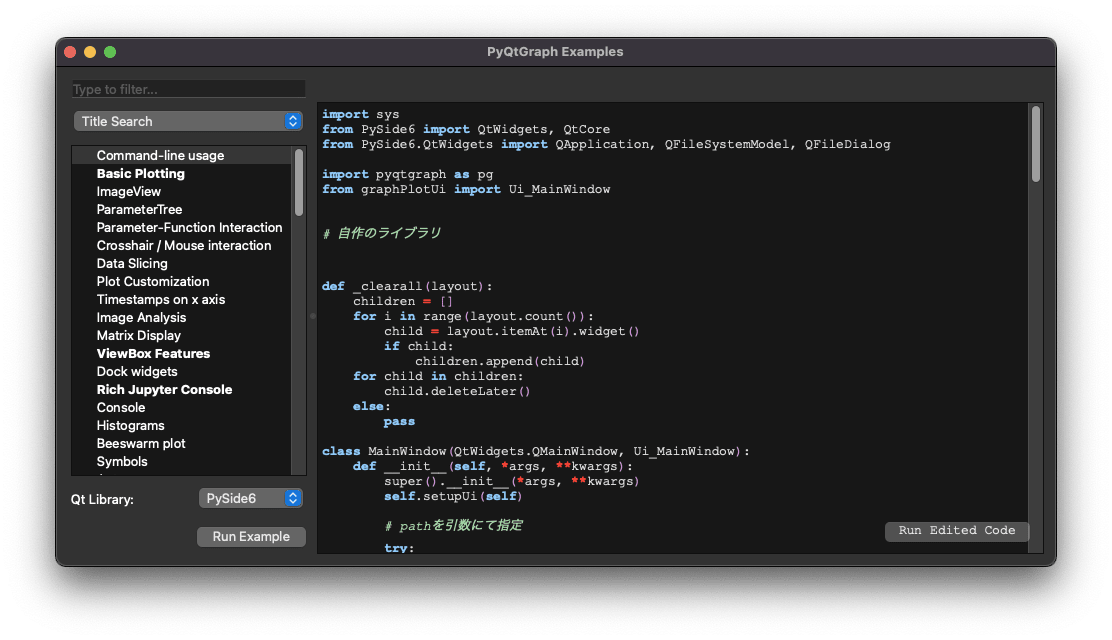Click the splitter handle between list and code
The width and height of the screenshot is (1112, 640).
pos(312,316)
